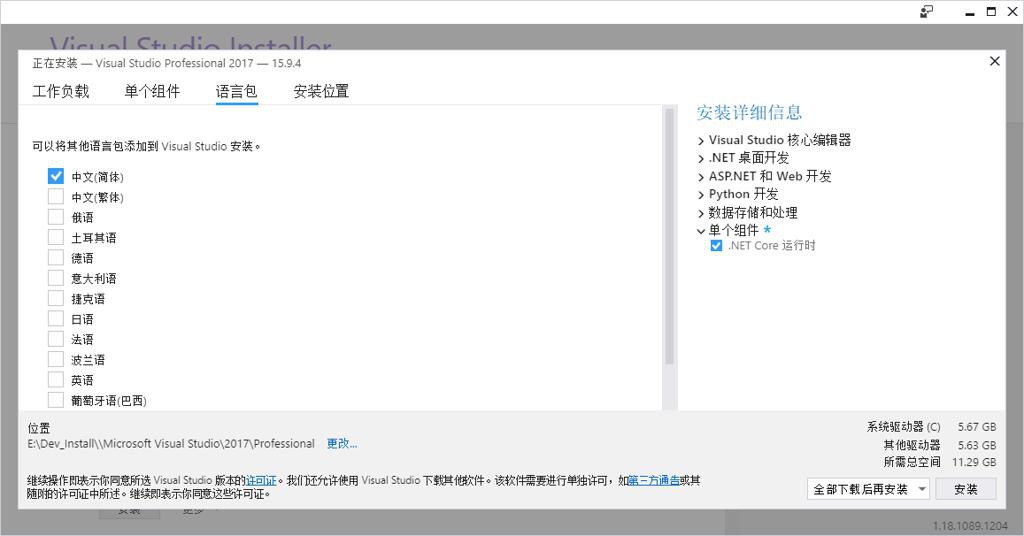Open the 许可证 license link
The image size is (1024, 536).
coord(261,481)
